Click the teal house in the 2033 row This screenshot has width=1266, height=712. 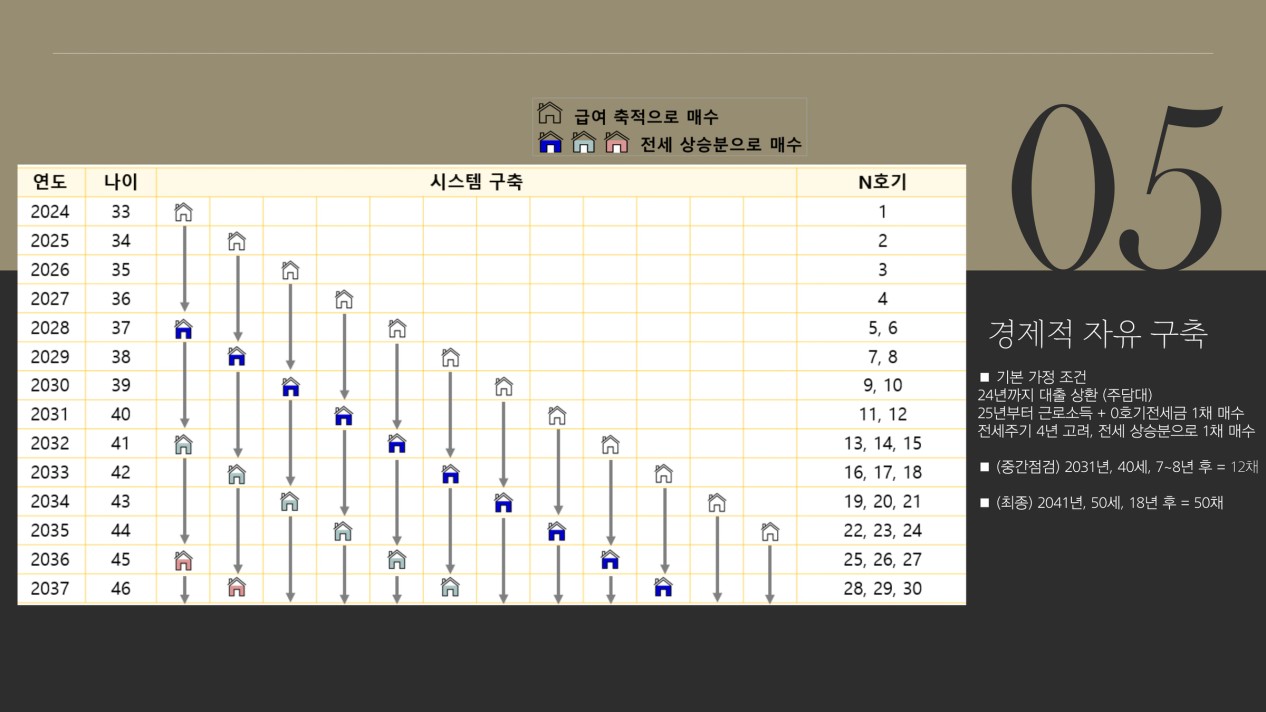(x=236, y=473)
